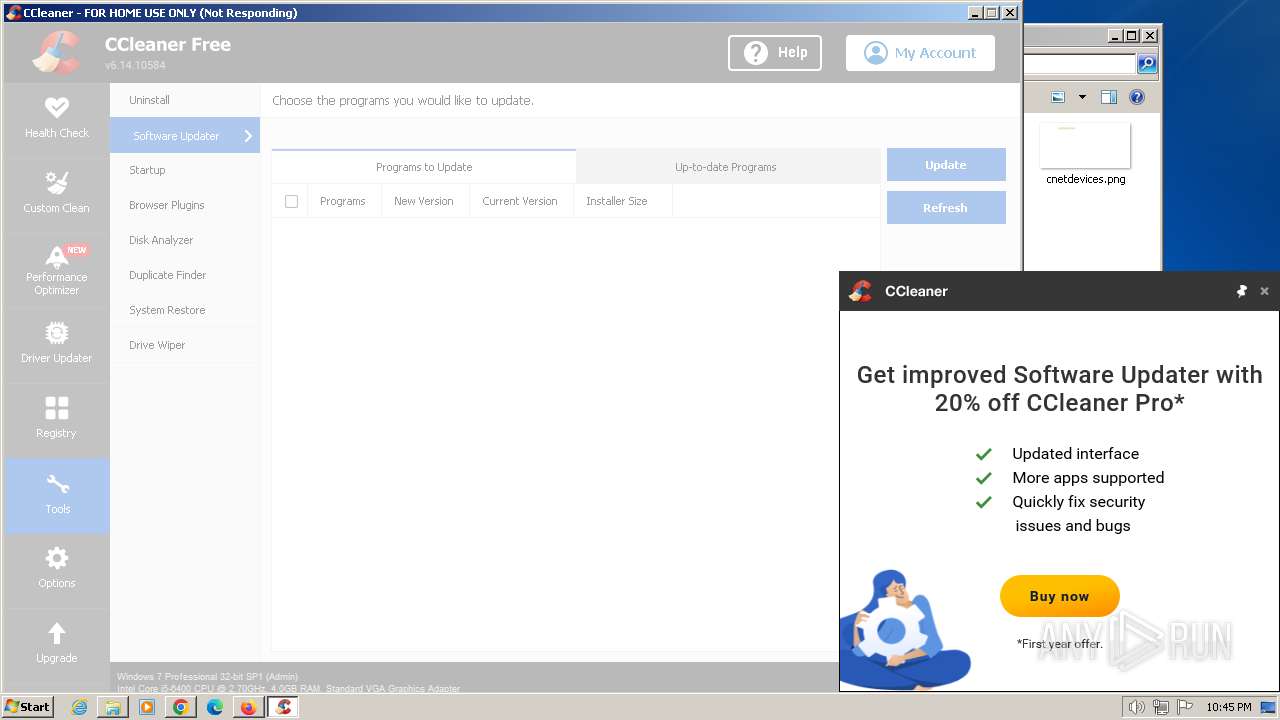Image resolution: width=1280 pixels, height=720 pixels.
Task: Switch to Up-to-date Programs tab
Action: pos(726,167)
